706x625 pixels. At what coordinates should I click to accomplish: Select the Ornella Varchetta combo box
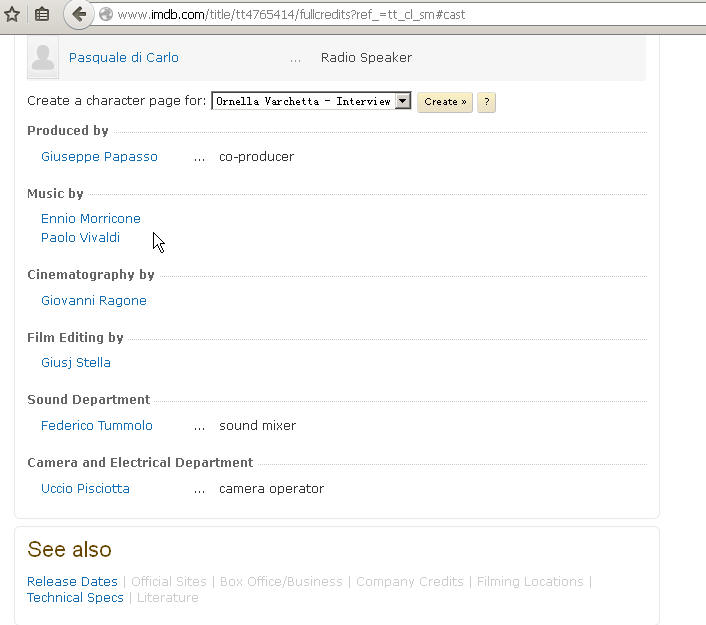coord(311,101)
